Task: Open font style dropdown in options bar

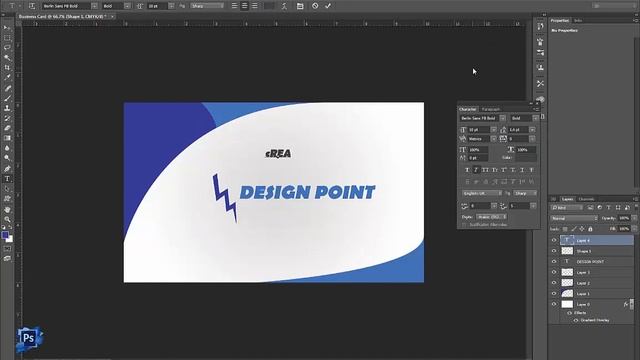Action: point(127,6)
